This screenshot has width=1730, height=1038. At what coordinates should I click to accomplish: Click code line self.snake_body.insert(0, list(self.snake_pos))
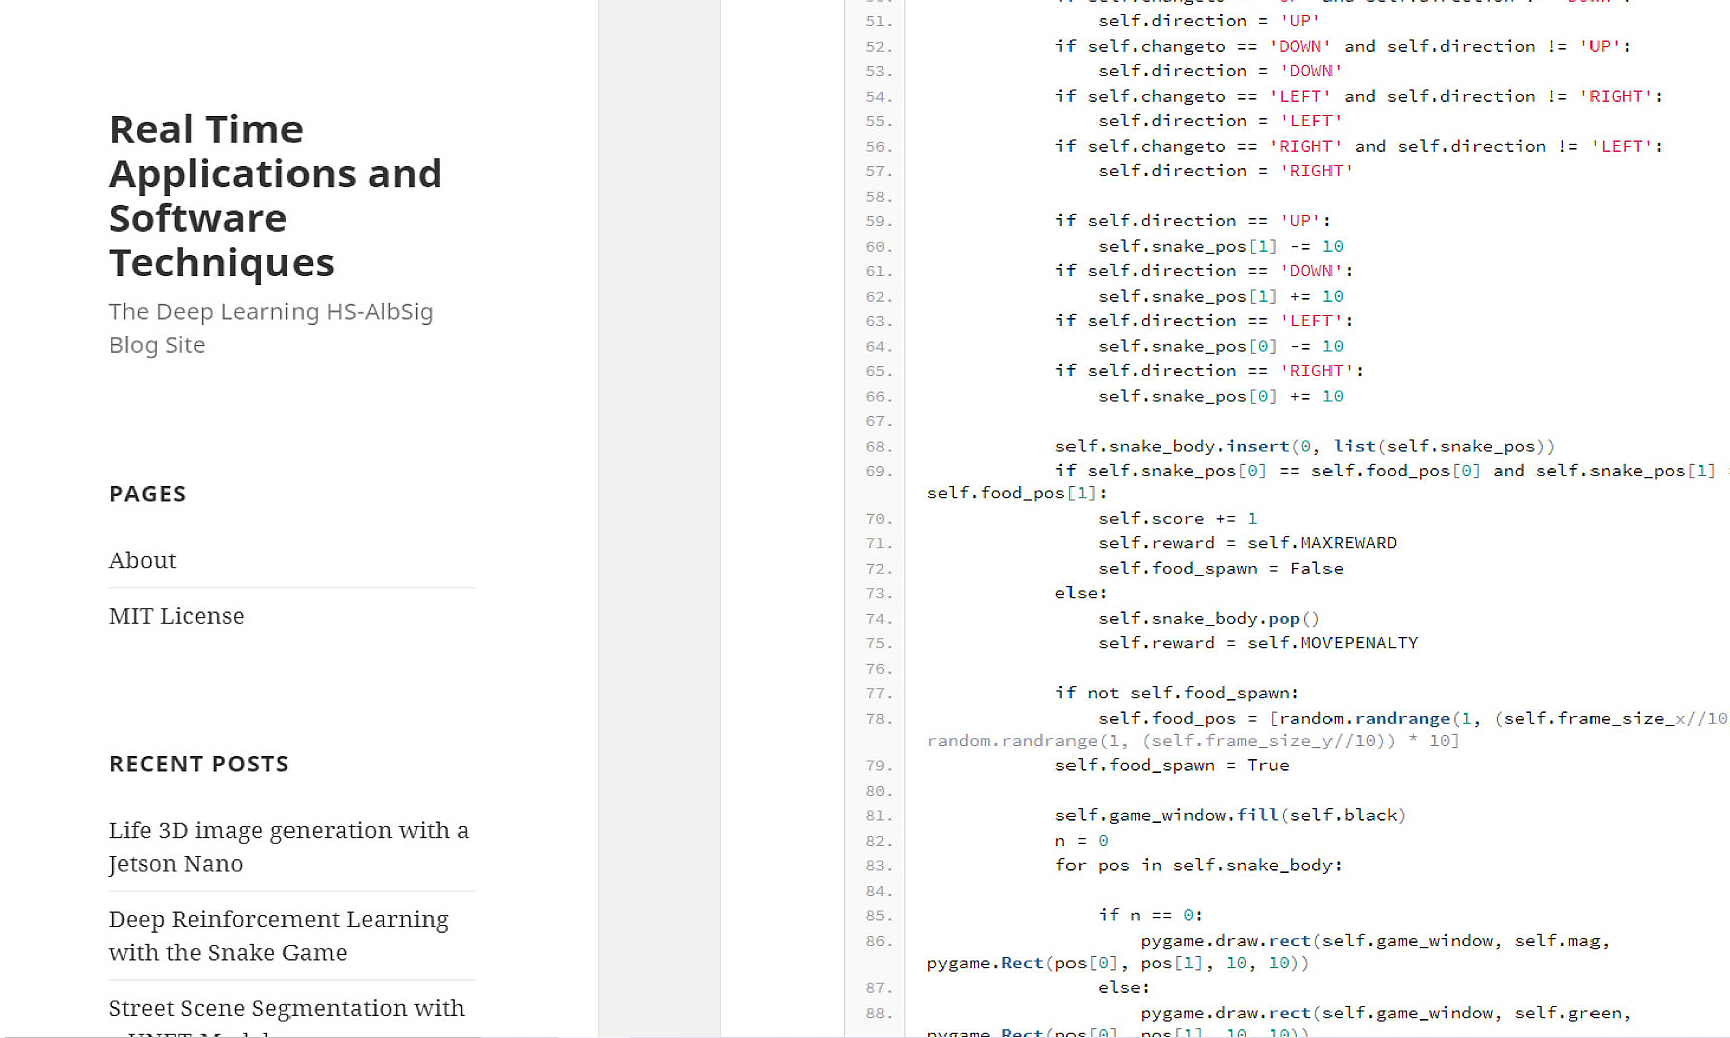pos(1304,446)
